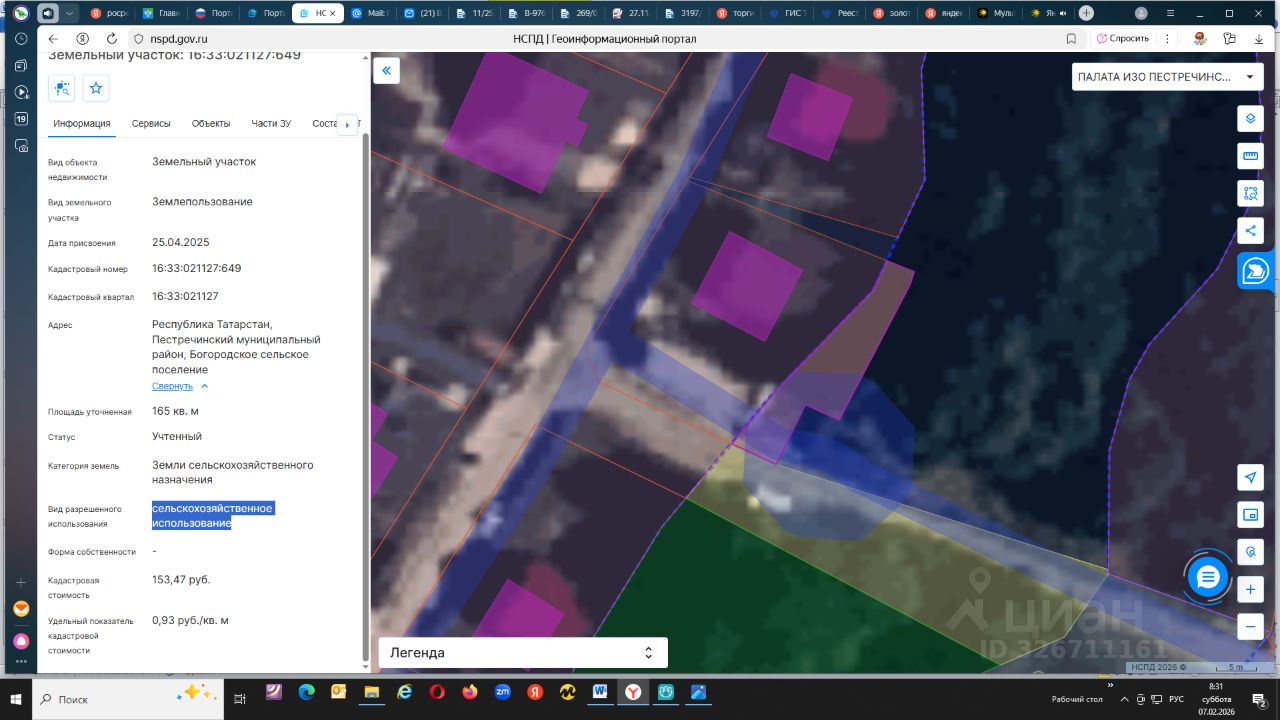Mute the browser tab sound
The height and width of the screenshot is (720, 1280).
(x=47, y=14)
